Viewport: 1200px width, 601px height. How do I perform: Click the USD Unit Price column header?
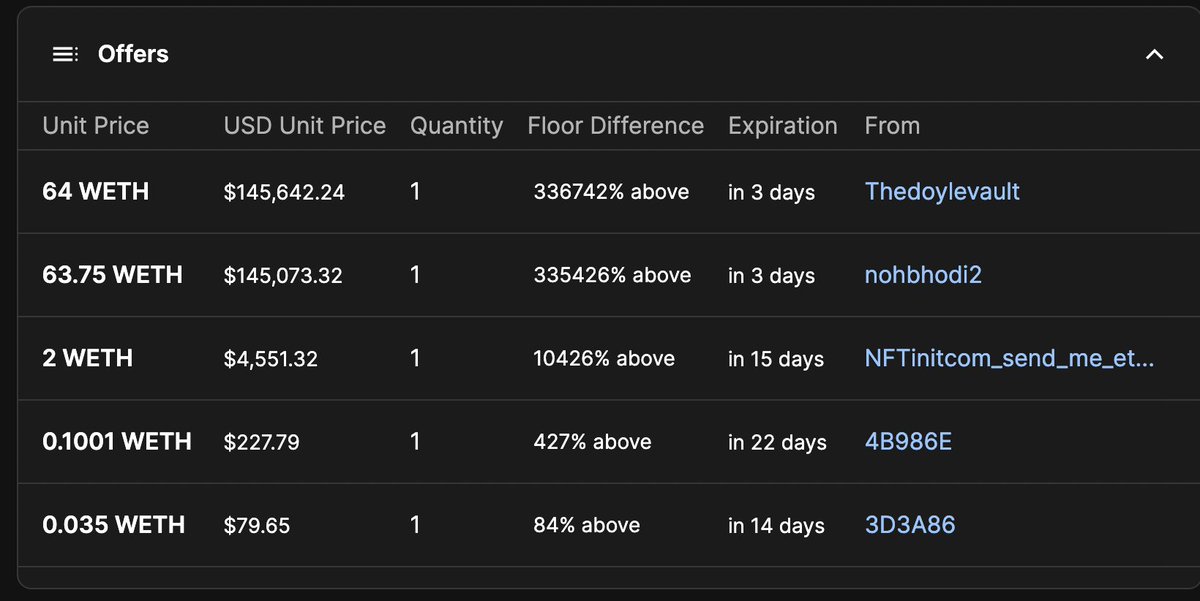(x=305, y=126)
